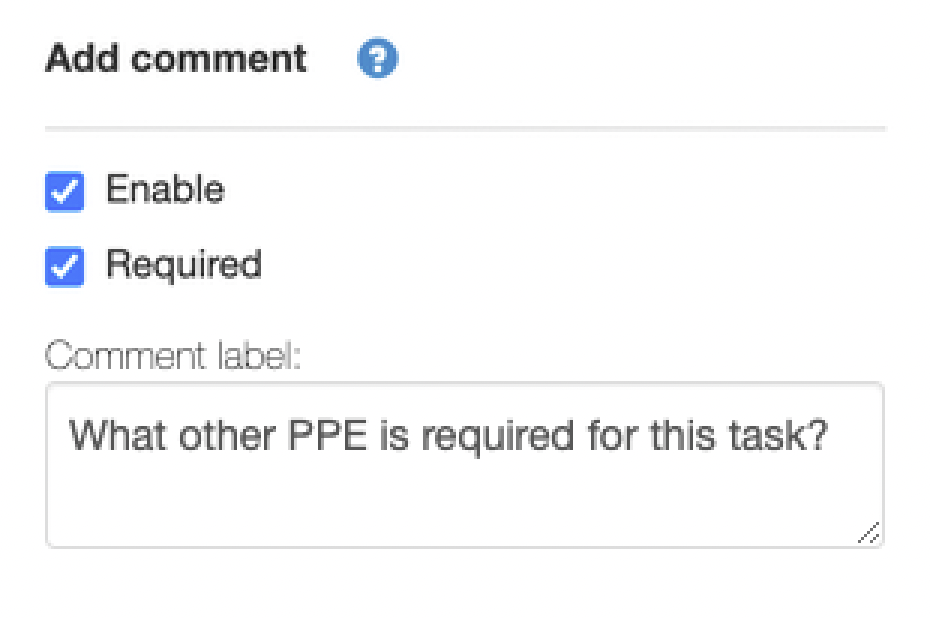Click the word 'comment' in the heading
The image size is (930, 618).
[x=218, y=59]
